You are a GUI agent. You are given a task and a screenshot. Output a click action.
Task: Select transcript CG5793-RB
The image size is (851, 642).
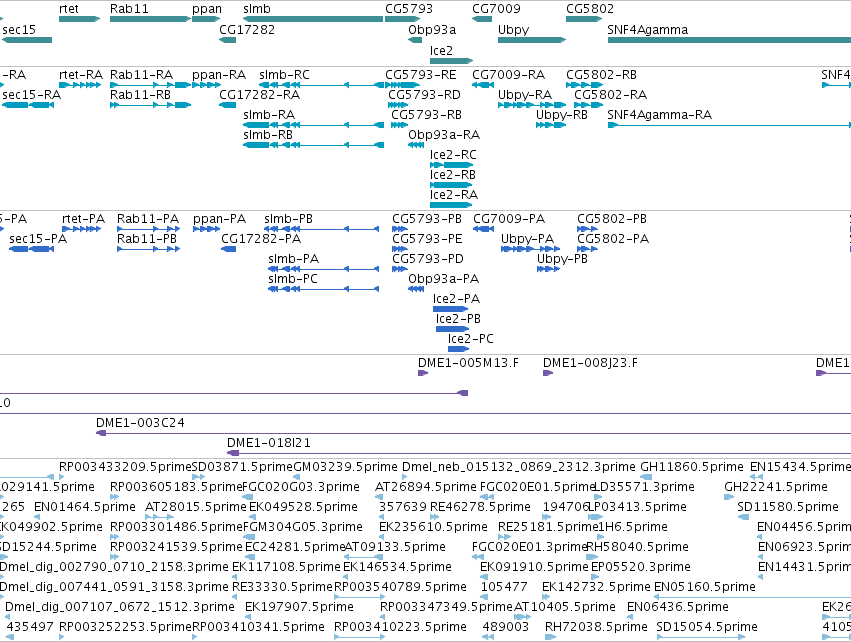(x=399, y=125)
